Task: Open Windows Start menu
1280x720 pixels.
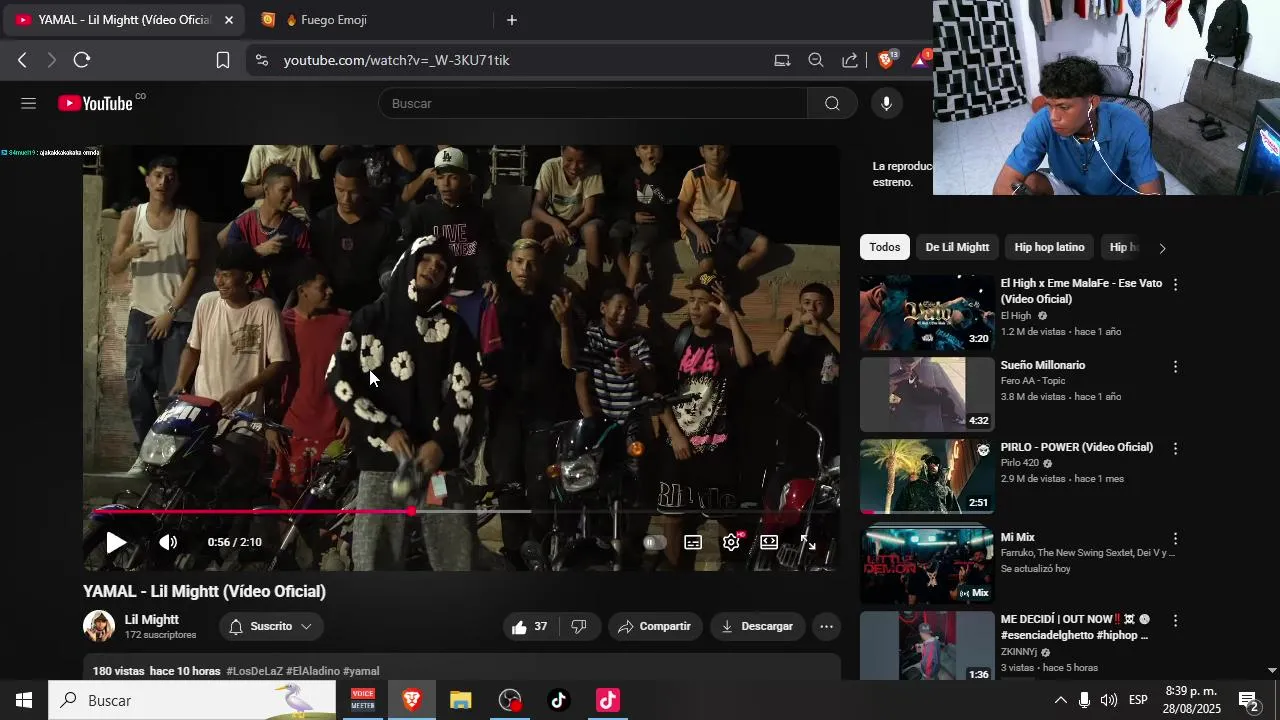Action: coord(24,700)
